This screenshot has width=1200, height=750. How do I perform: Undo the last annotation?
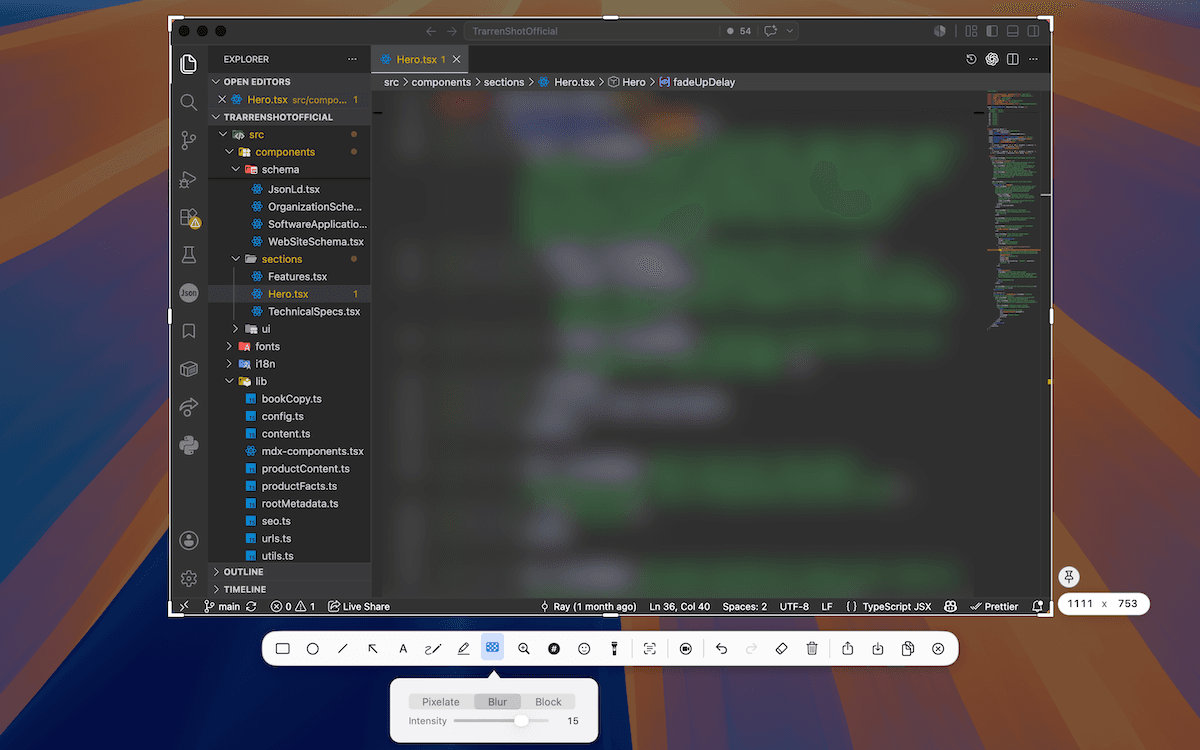(x=721, y=649)
